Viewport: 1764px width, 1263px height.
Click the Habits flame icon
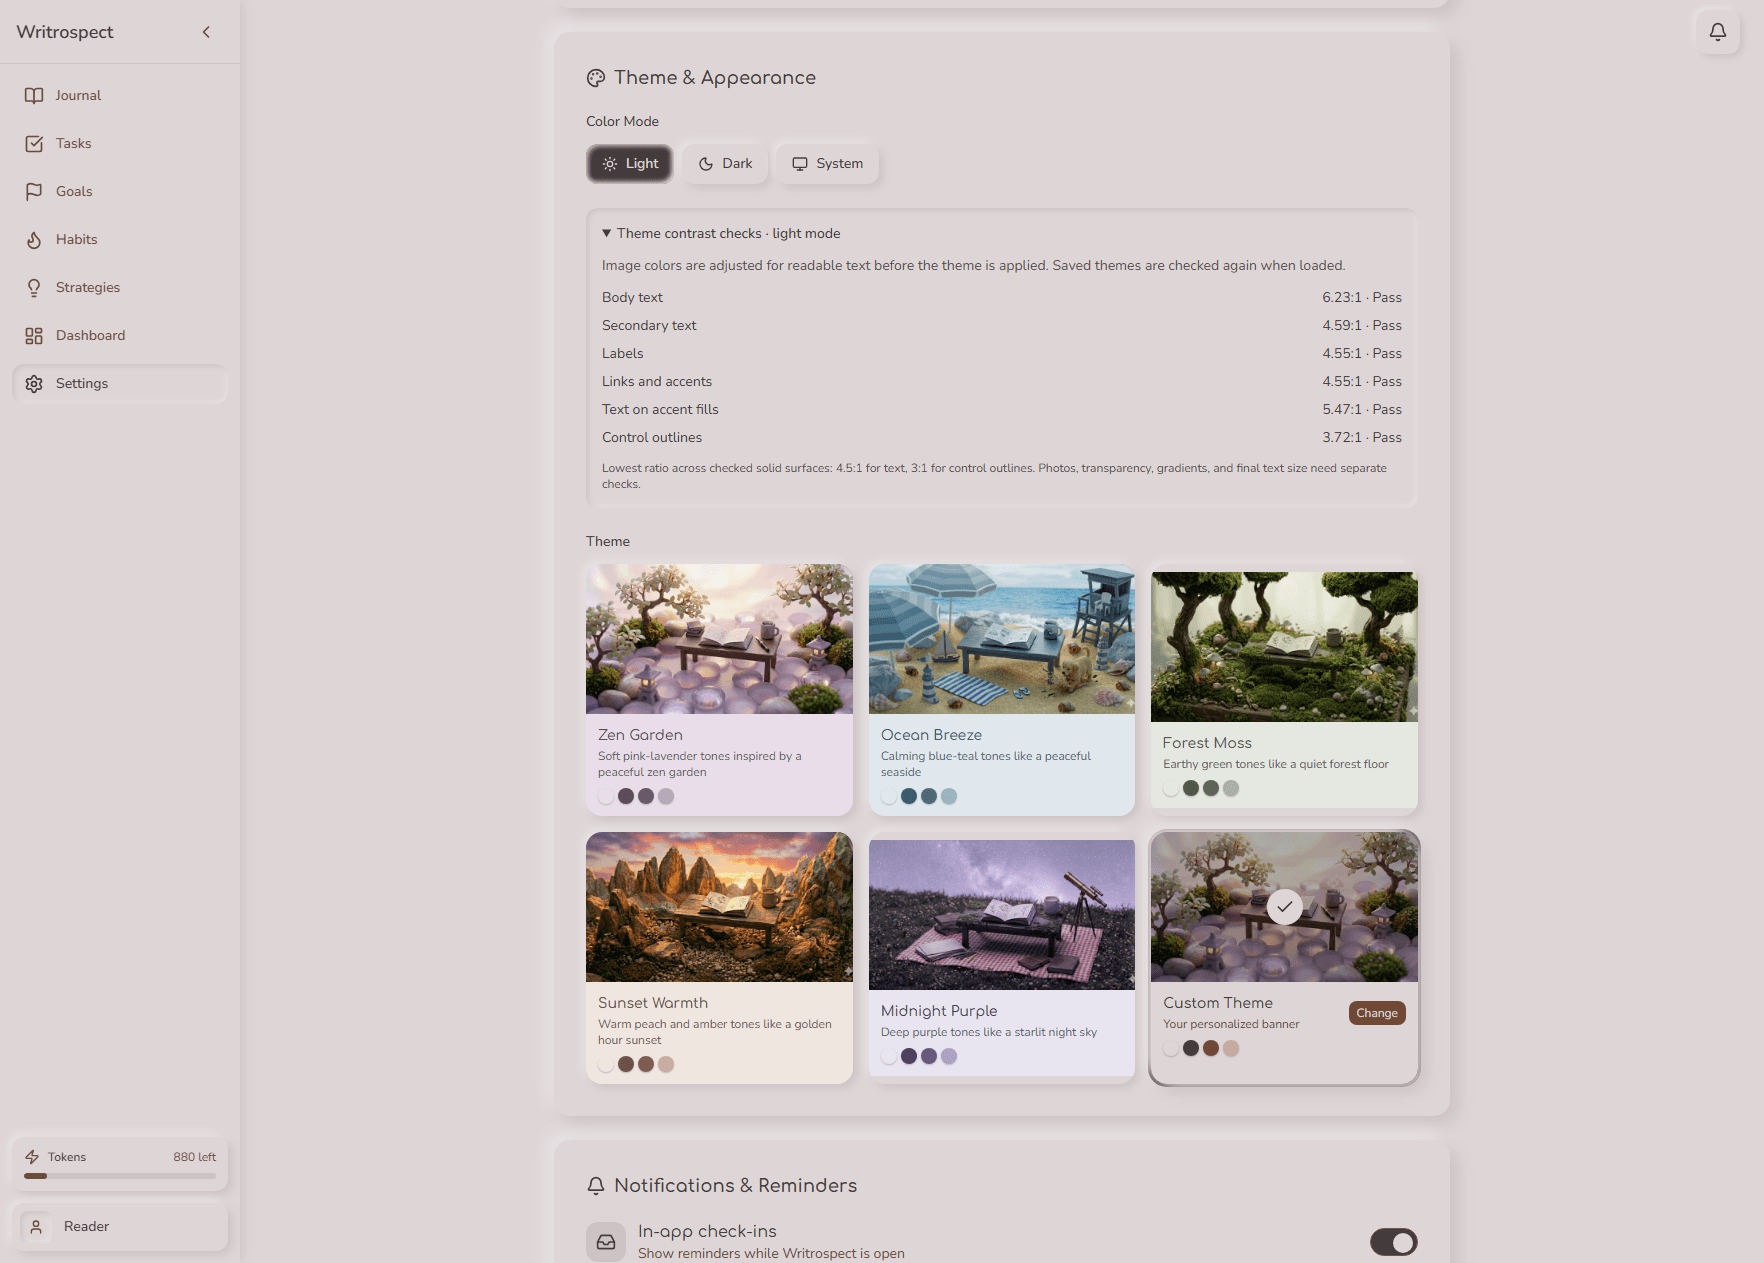(x=34, y=239)
